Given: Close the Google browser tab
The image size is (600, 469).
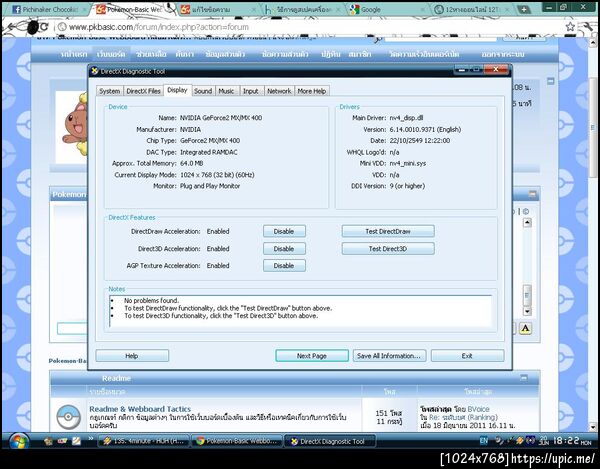Looking at the screenshot, I should [x=423, y=10].
